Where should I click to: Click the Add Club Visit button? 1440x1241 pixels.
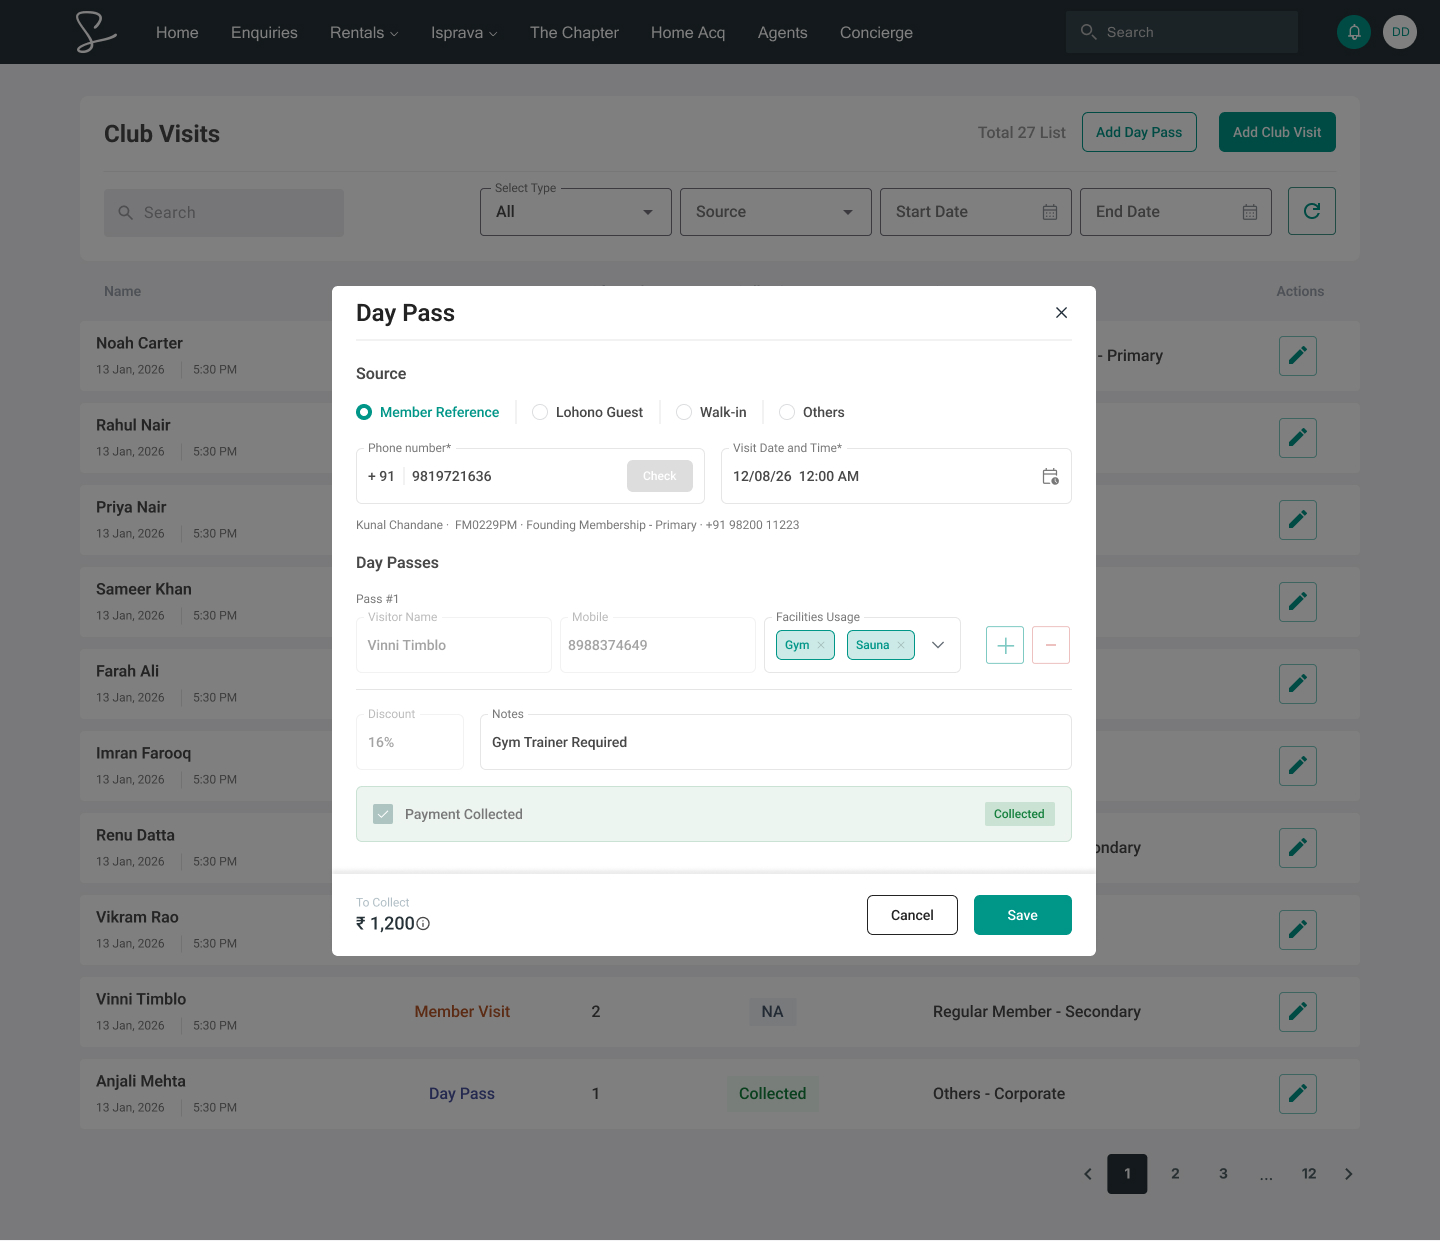[1277, 132]
